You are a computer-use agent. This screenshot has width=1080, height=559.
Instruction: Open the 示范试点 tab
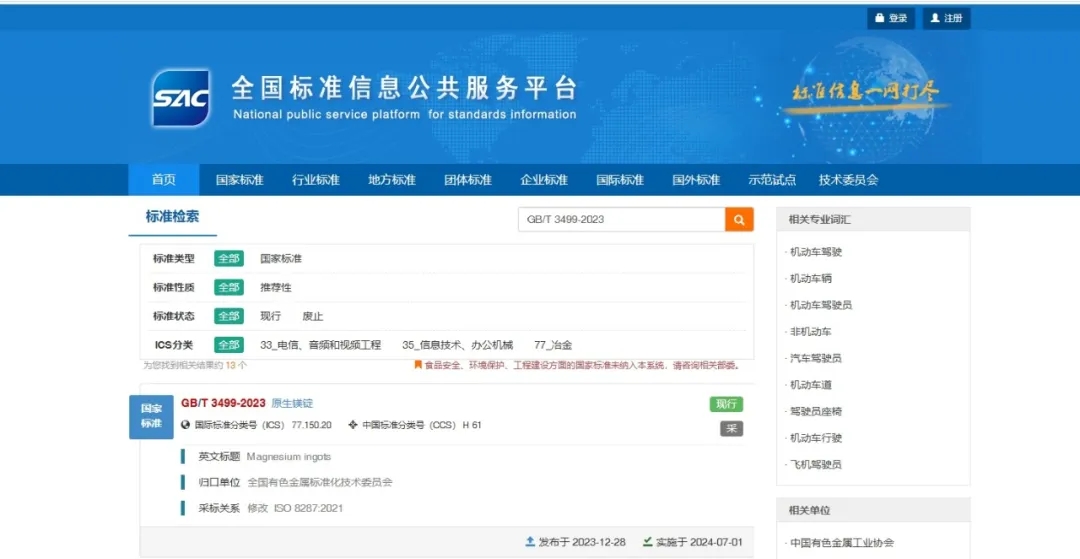(x=772, y=180)
